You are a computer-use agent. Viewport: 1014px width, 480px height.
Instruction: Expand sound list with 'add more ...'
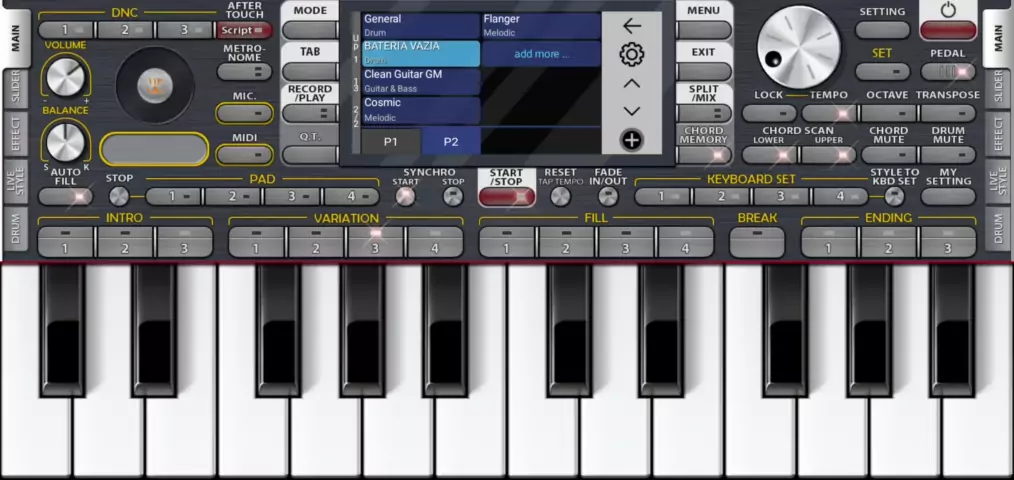[541, 54]
